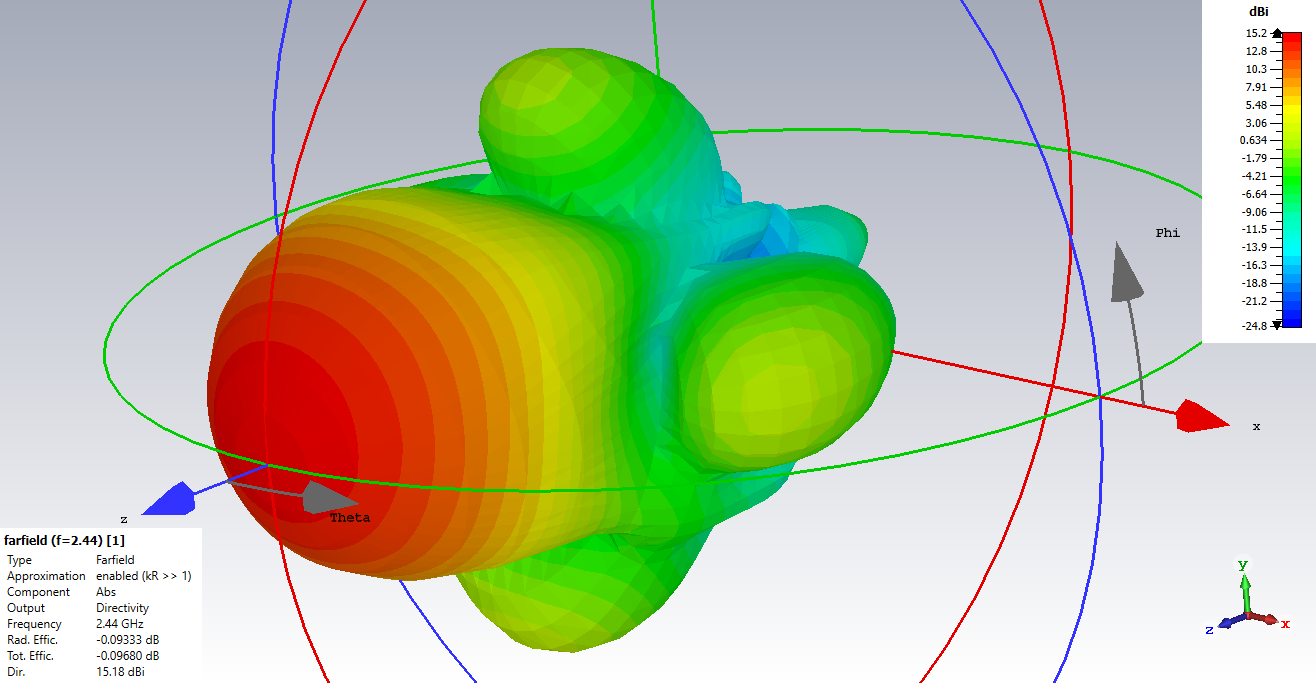Click the dark blue bottom of the color scale

(1292, 318)
